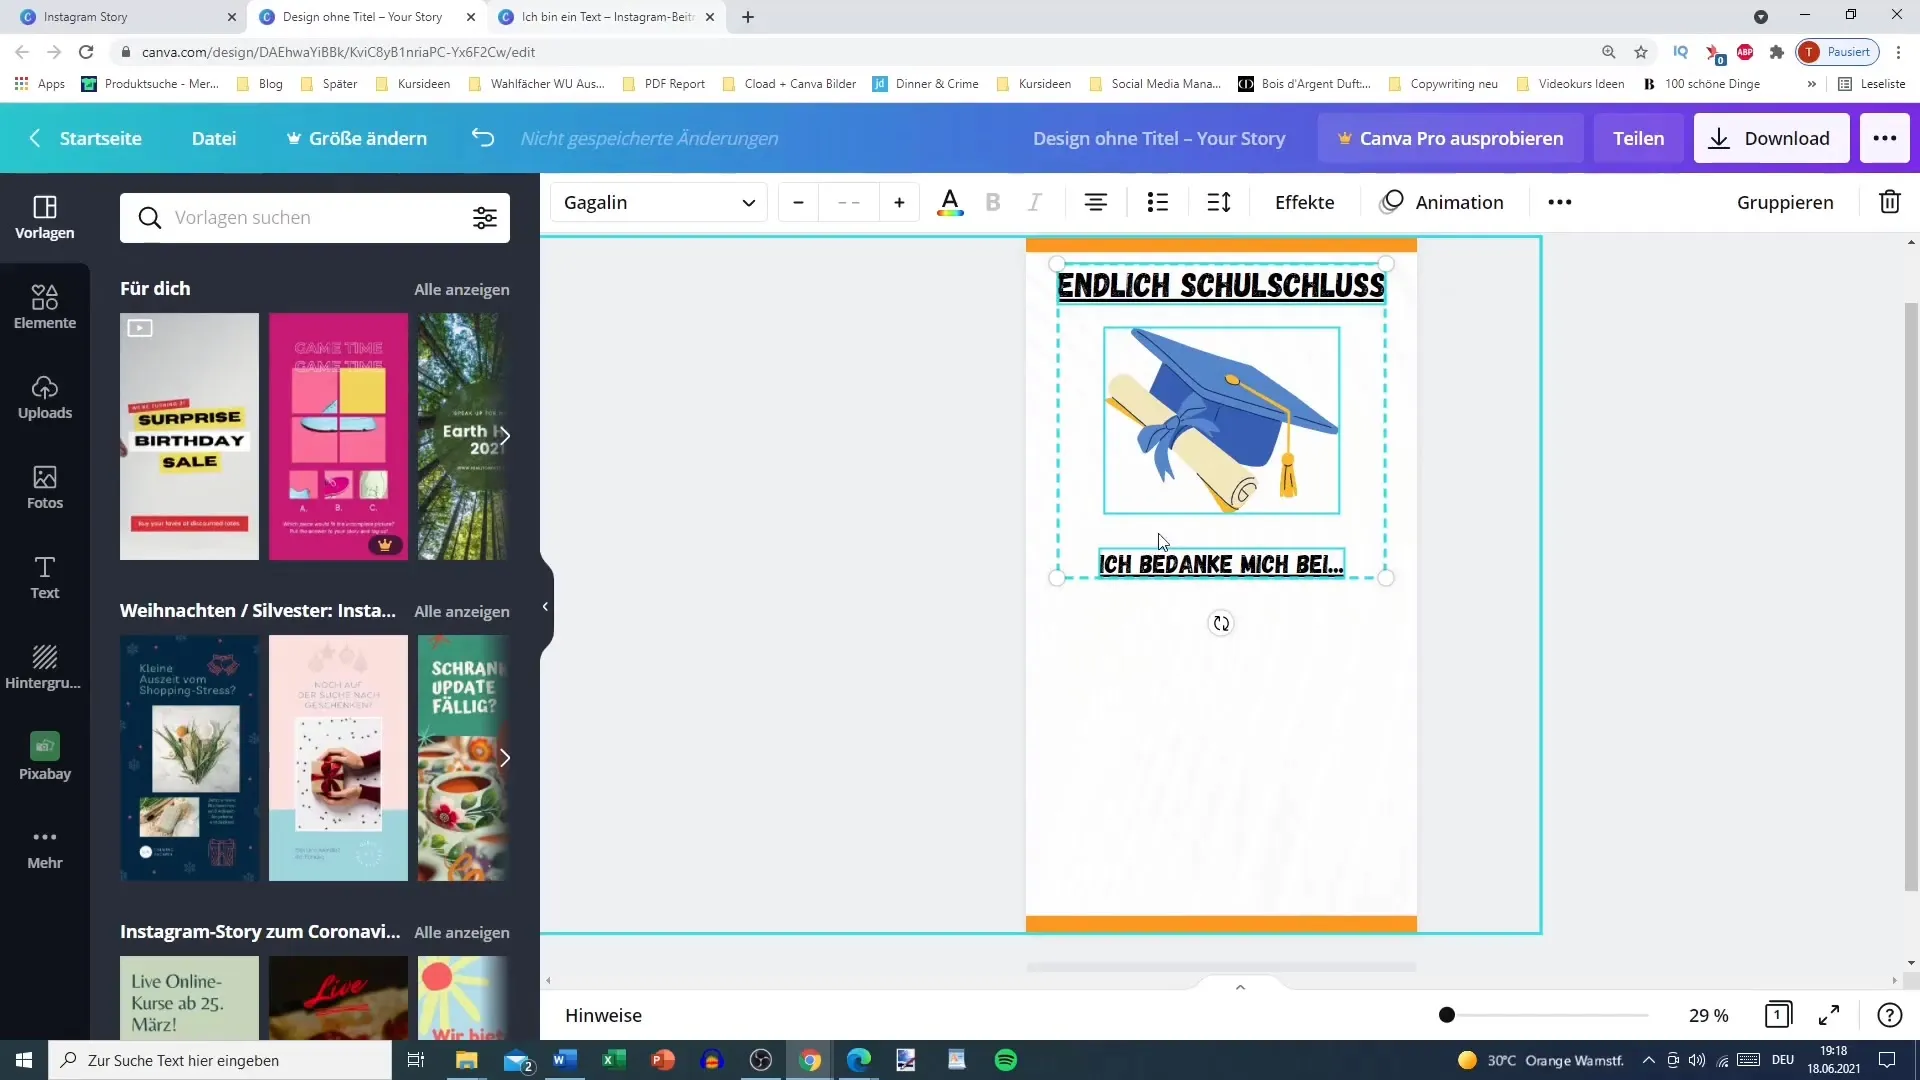Increase font size with plus button
The width and height of the screenshot is (1920, 1080).
pyautogui.click(x=899, y=202)
